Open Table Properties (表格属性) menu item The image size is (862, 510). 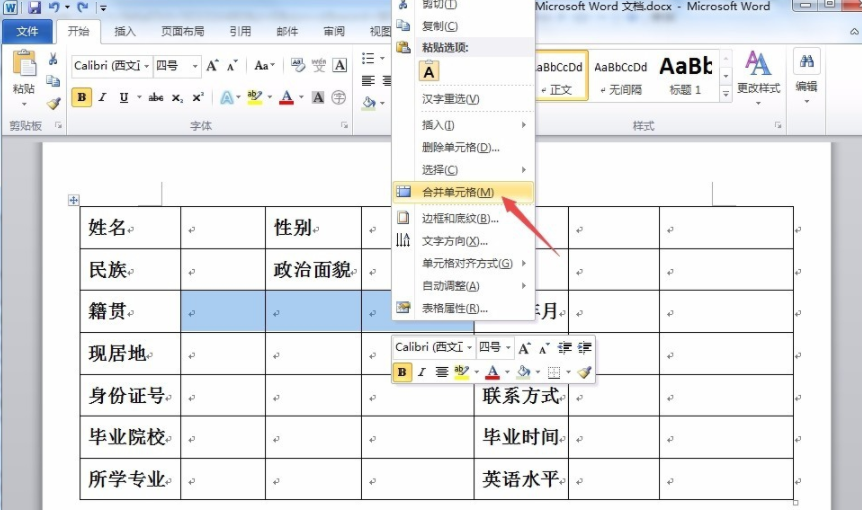[462, 308]
